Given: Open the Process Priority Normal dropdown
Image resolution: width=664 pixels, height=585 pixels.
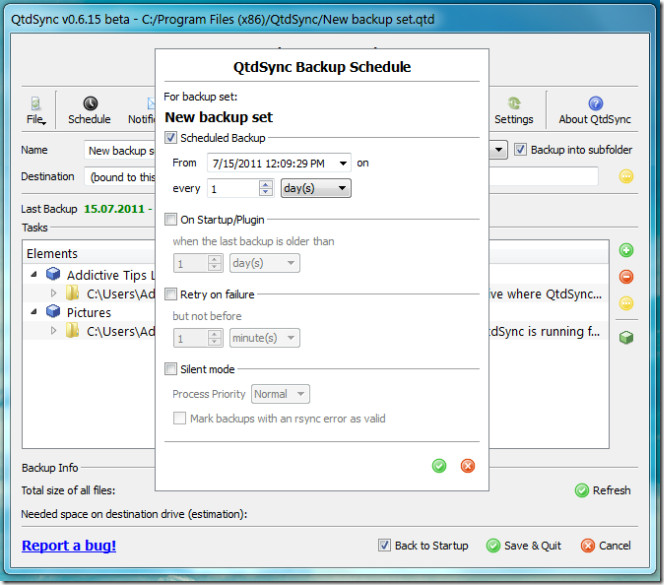Looking at the screenshot, I should coord(280,394).
